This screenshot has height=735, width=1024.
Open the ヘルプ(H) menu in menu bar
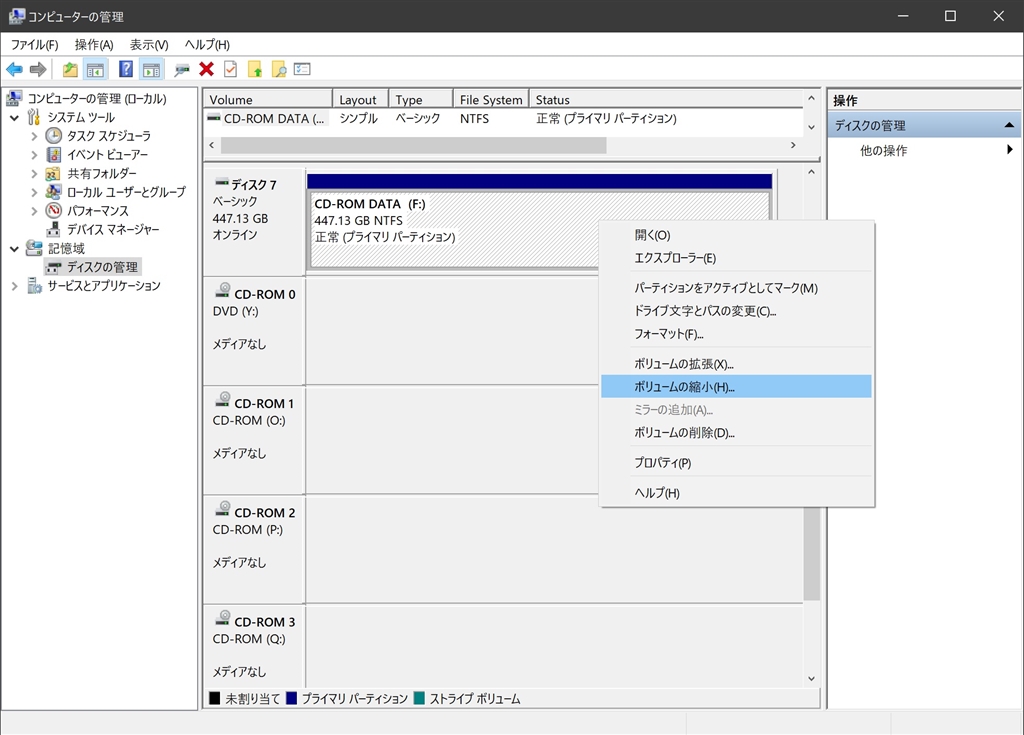(207, 44)
